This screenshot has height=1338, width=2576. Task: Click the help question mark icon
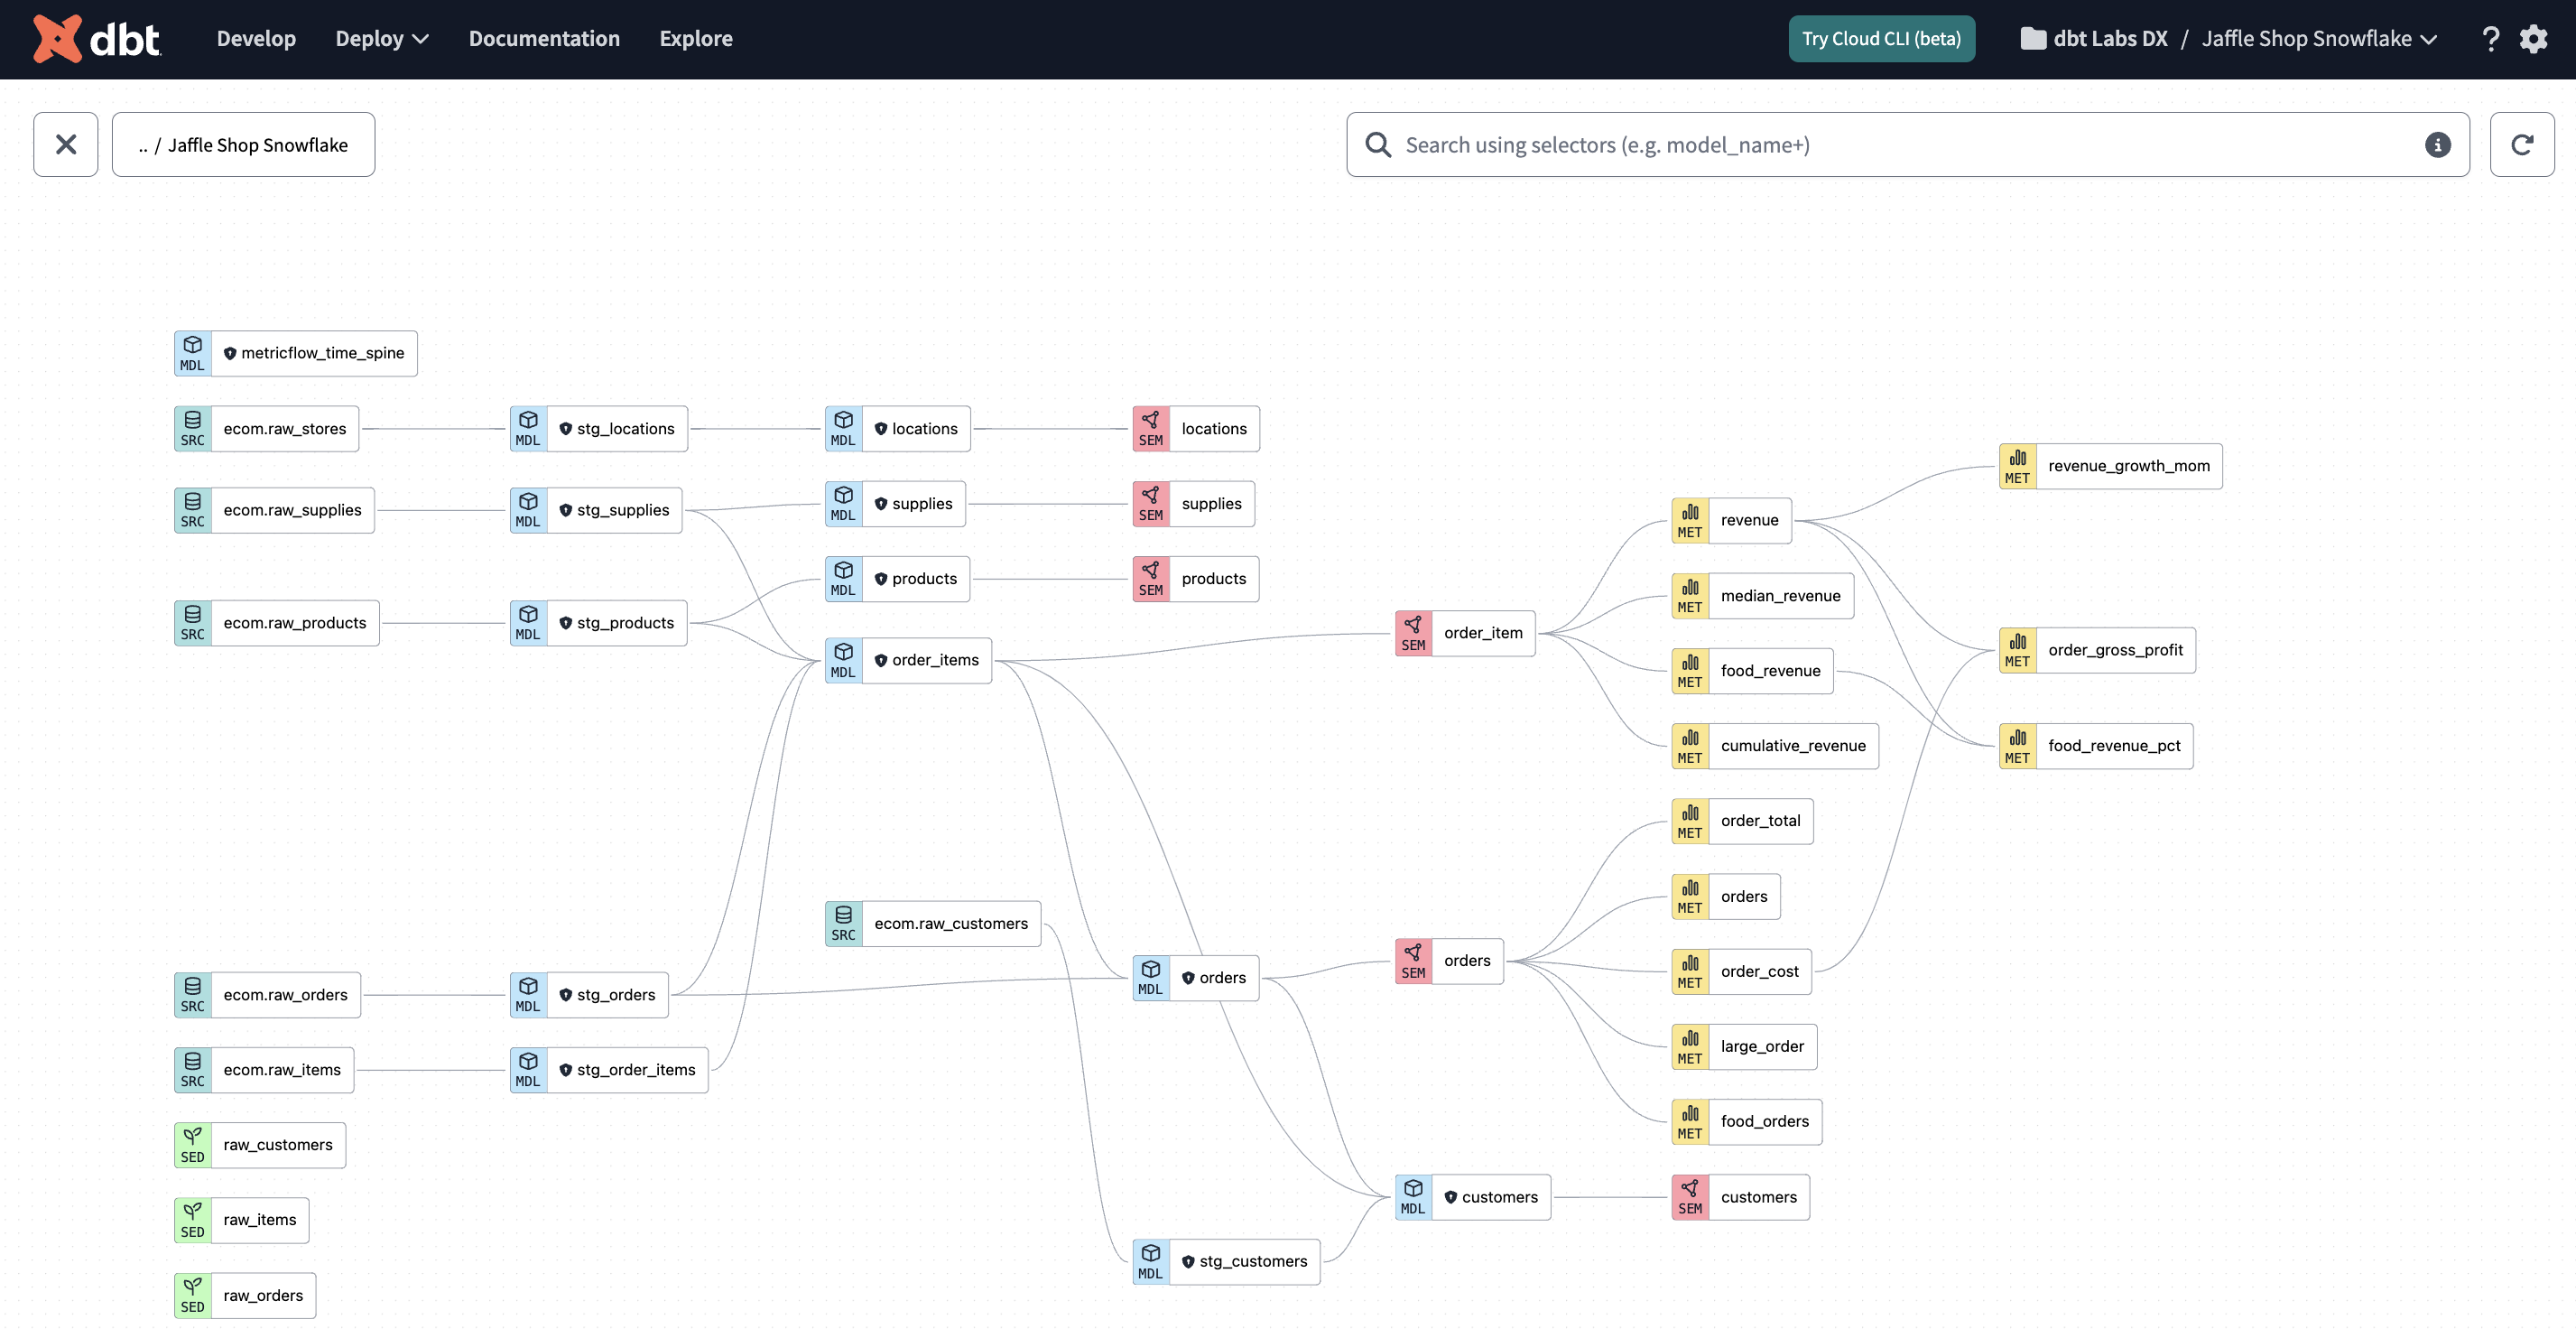[2489, 38]
